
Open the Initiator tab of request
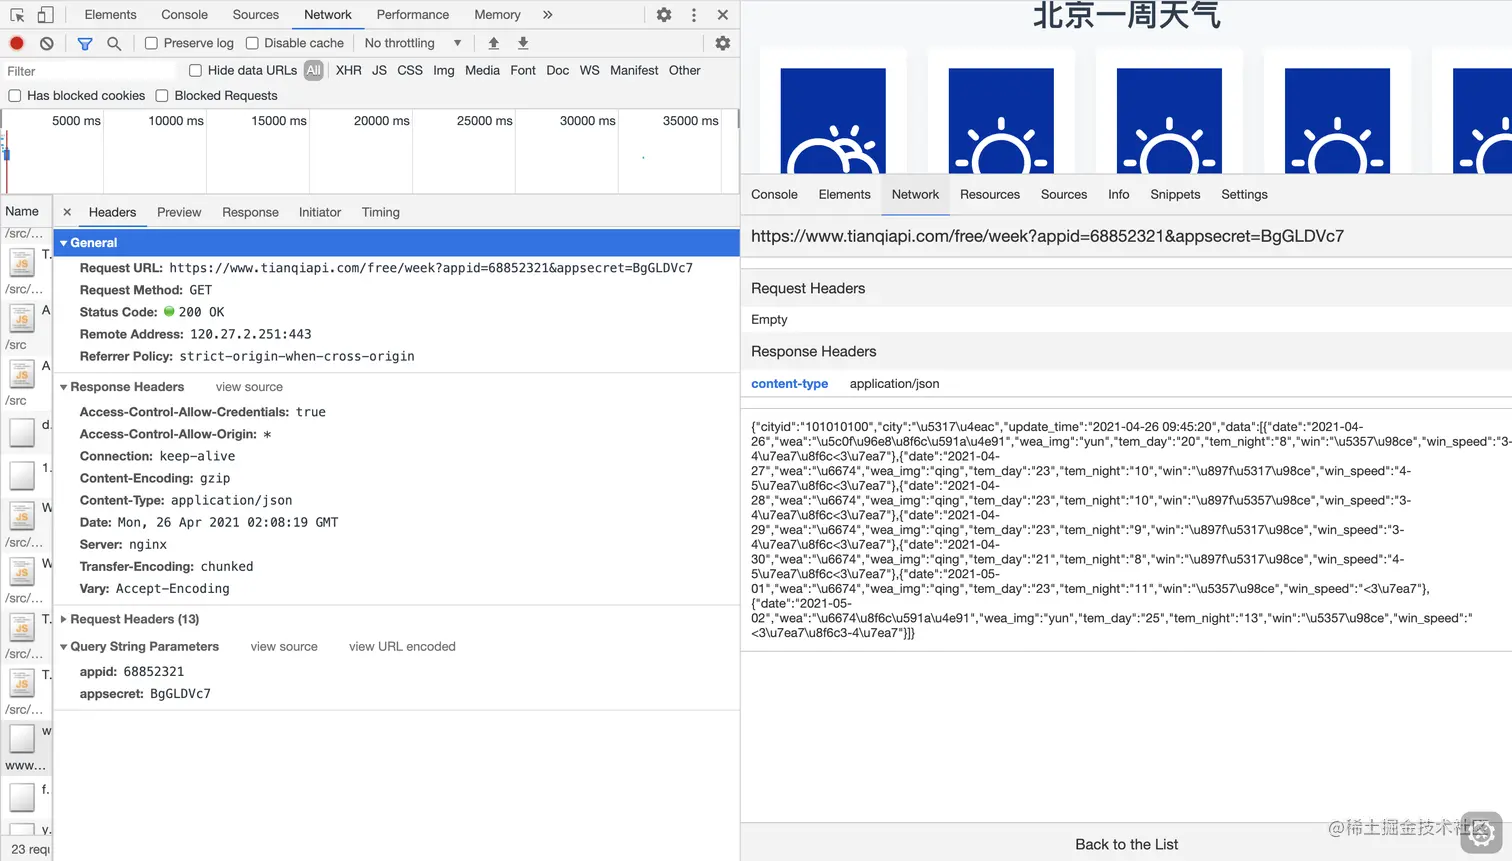(320, 212)
